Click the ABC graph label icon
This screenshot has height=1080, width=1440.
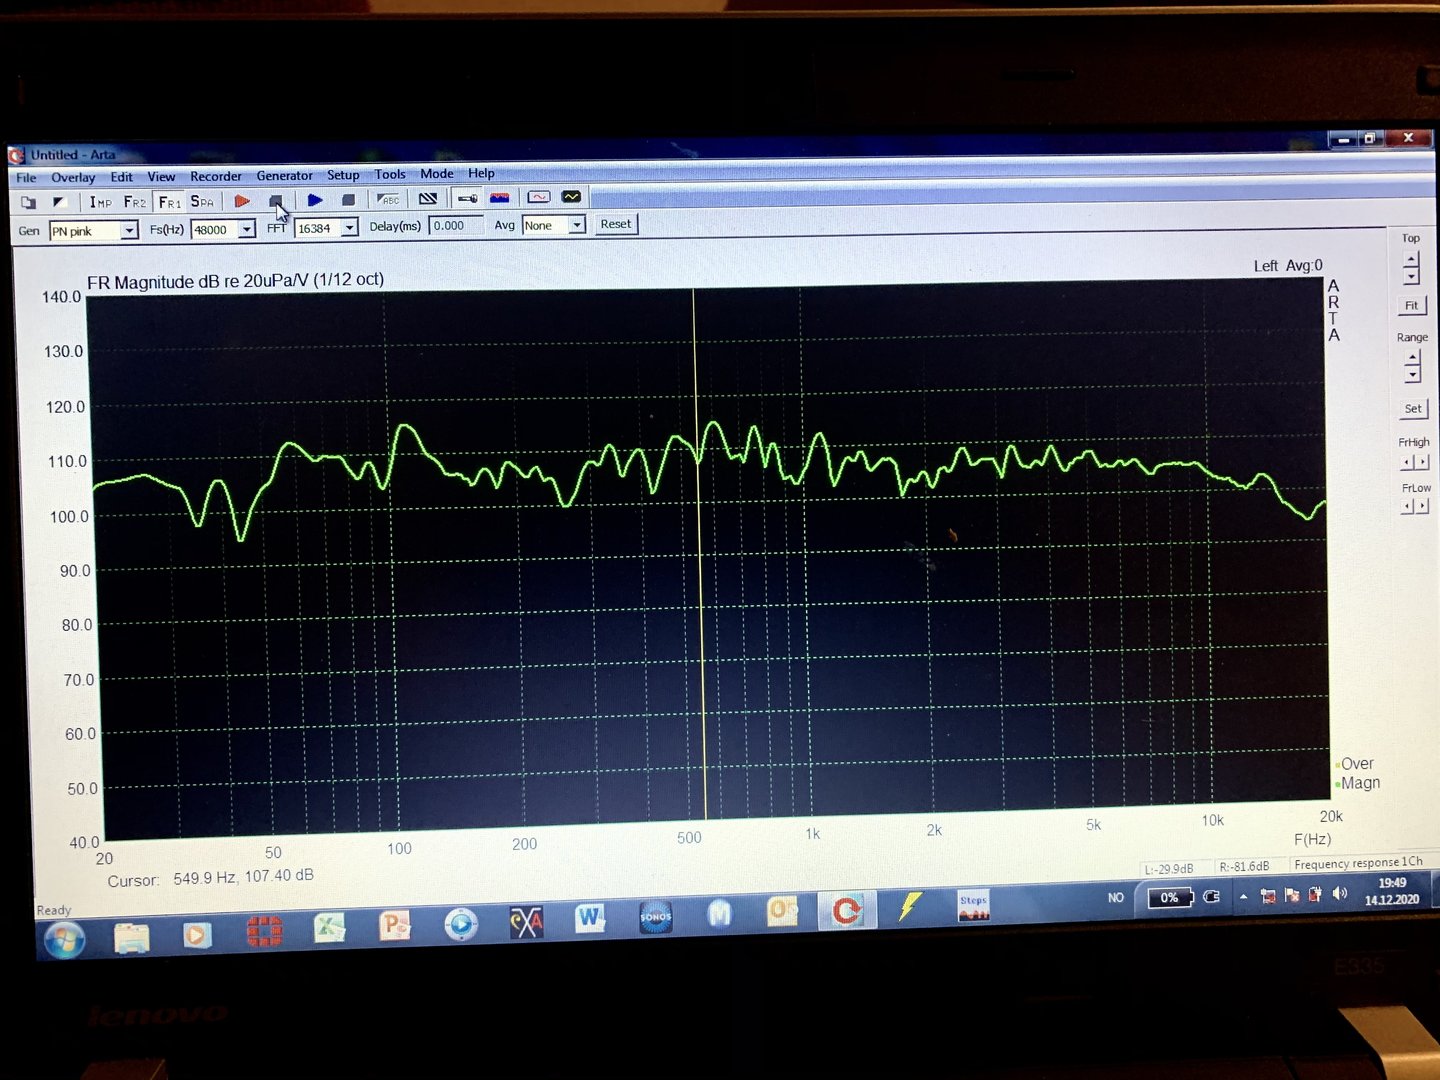click(x=388, y=199)
